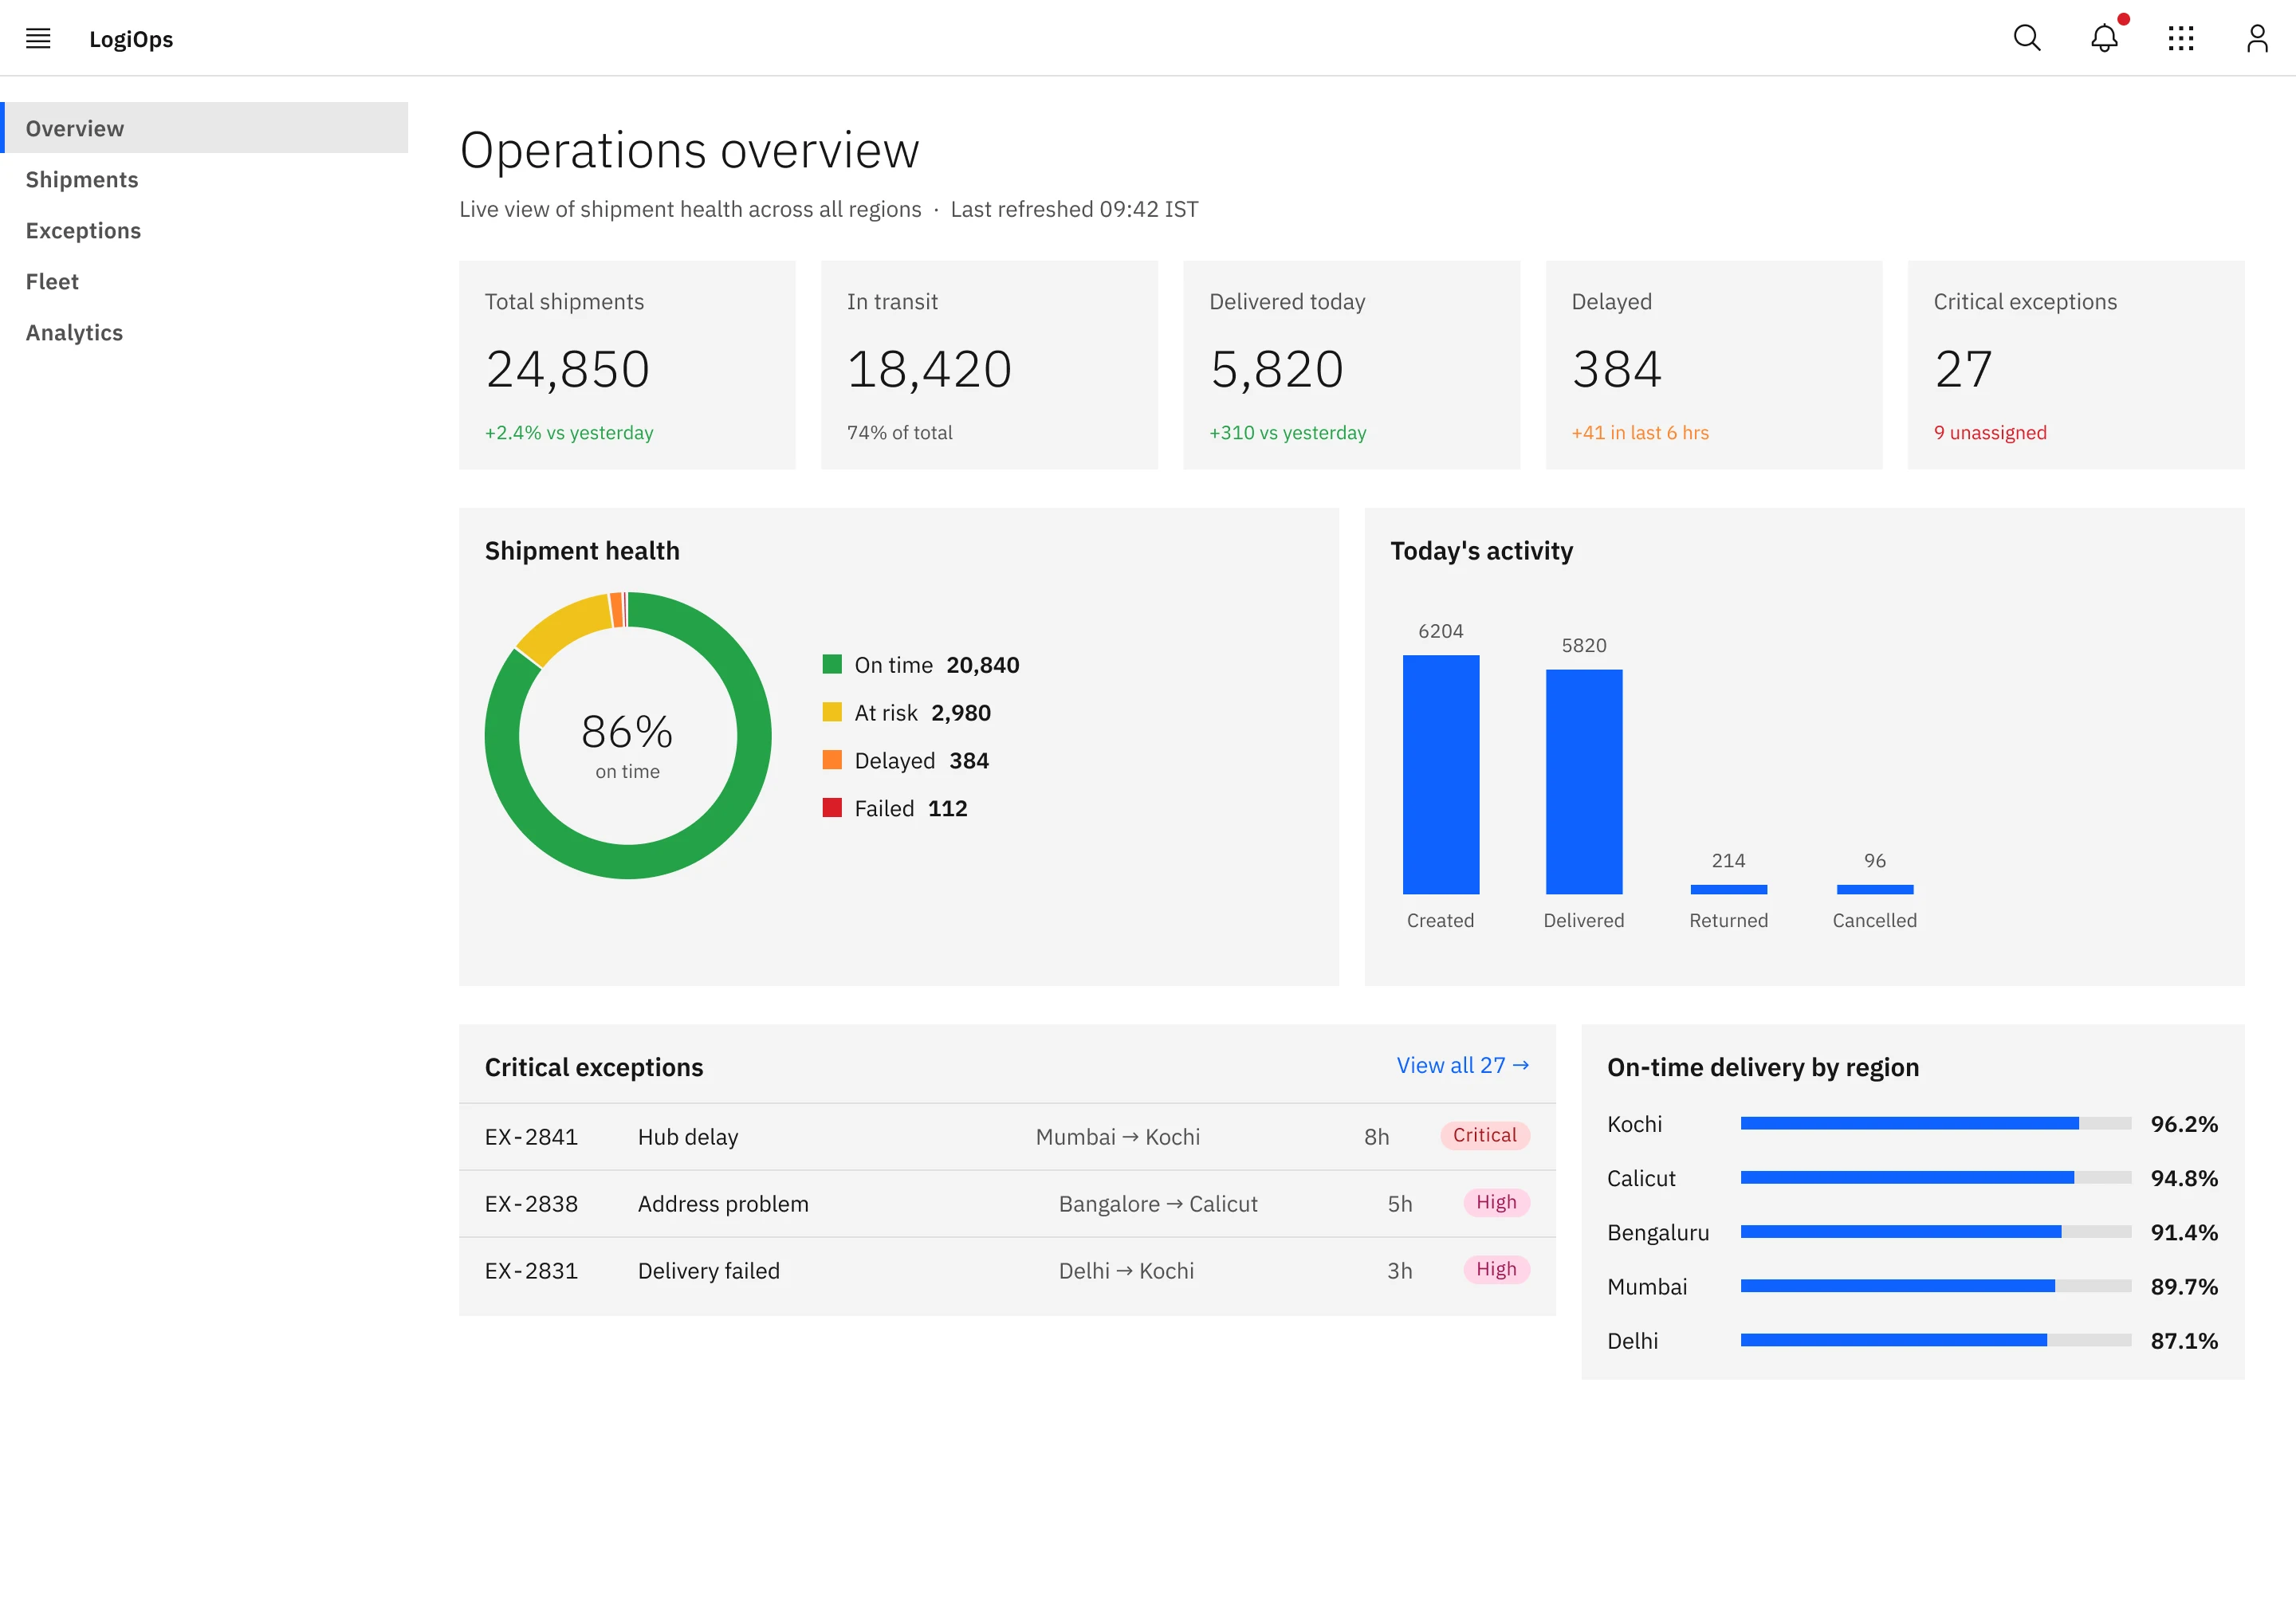This screenshot has height=1607, width=2296.
Task: Open the Total shipments card
Action: tap(627, 365)
